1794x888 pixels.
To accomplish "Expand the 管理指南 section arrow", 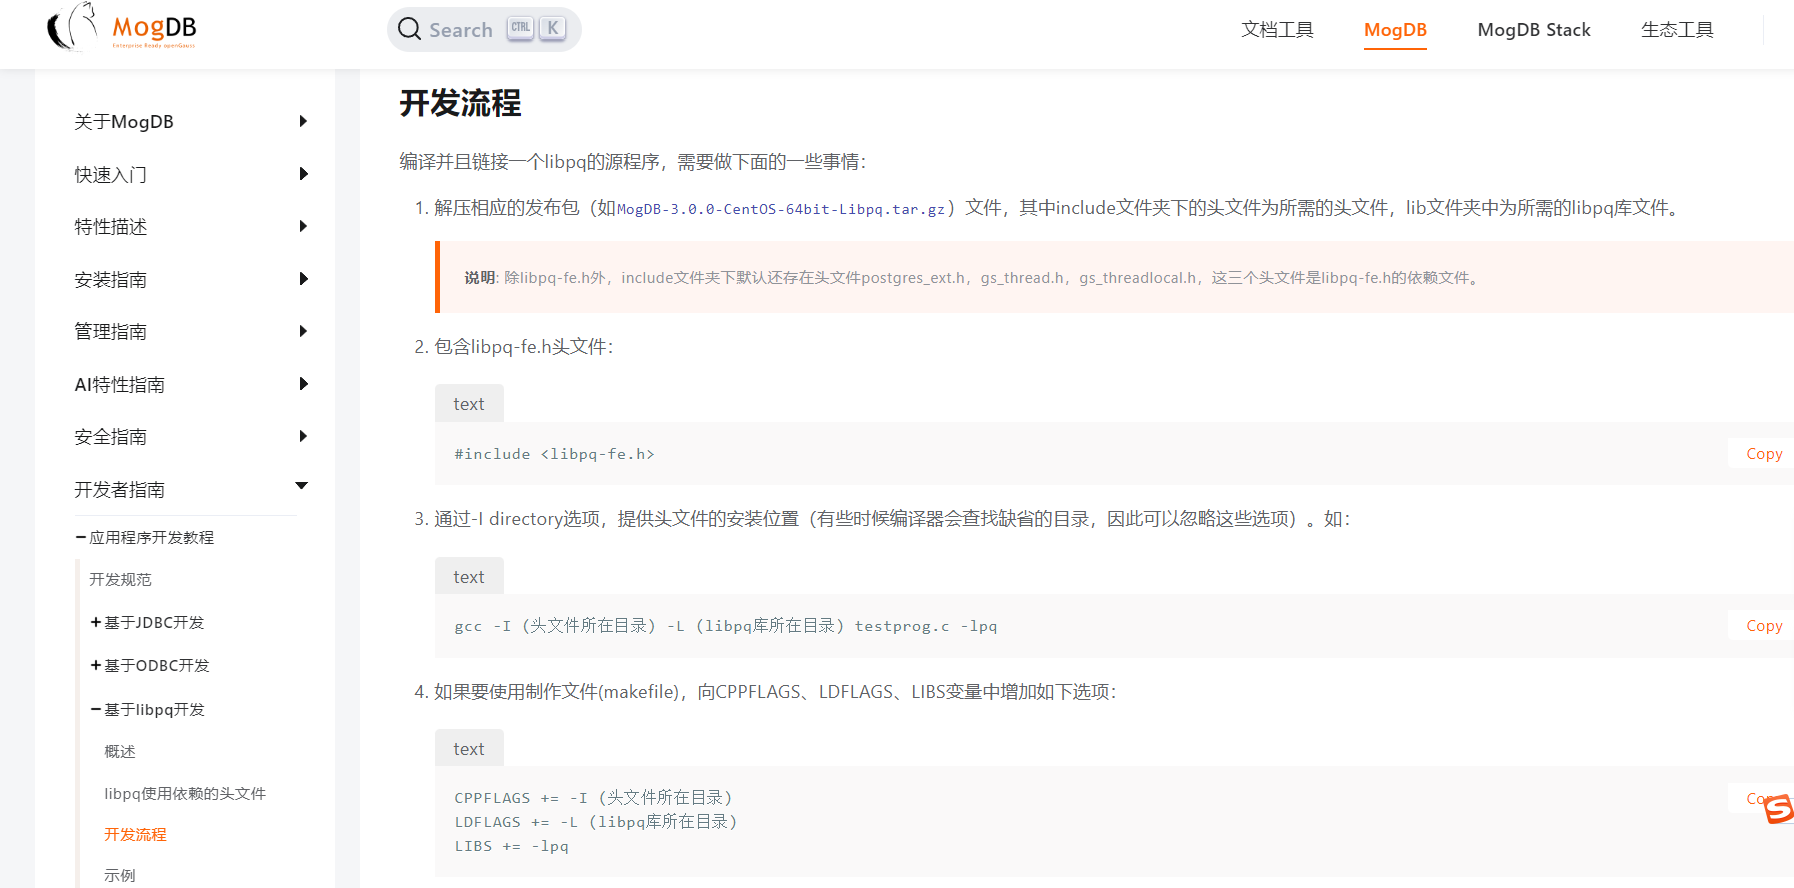I will (303, 331).
